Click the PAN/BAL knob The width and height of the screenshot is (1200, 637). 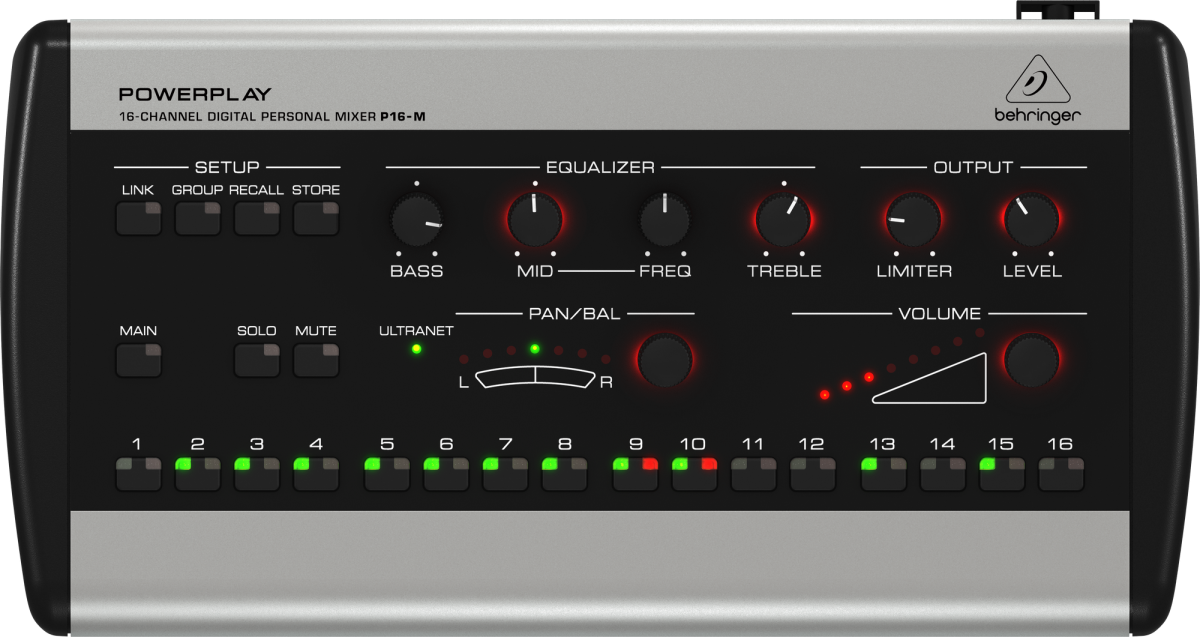point(665,360)
